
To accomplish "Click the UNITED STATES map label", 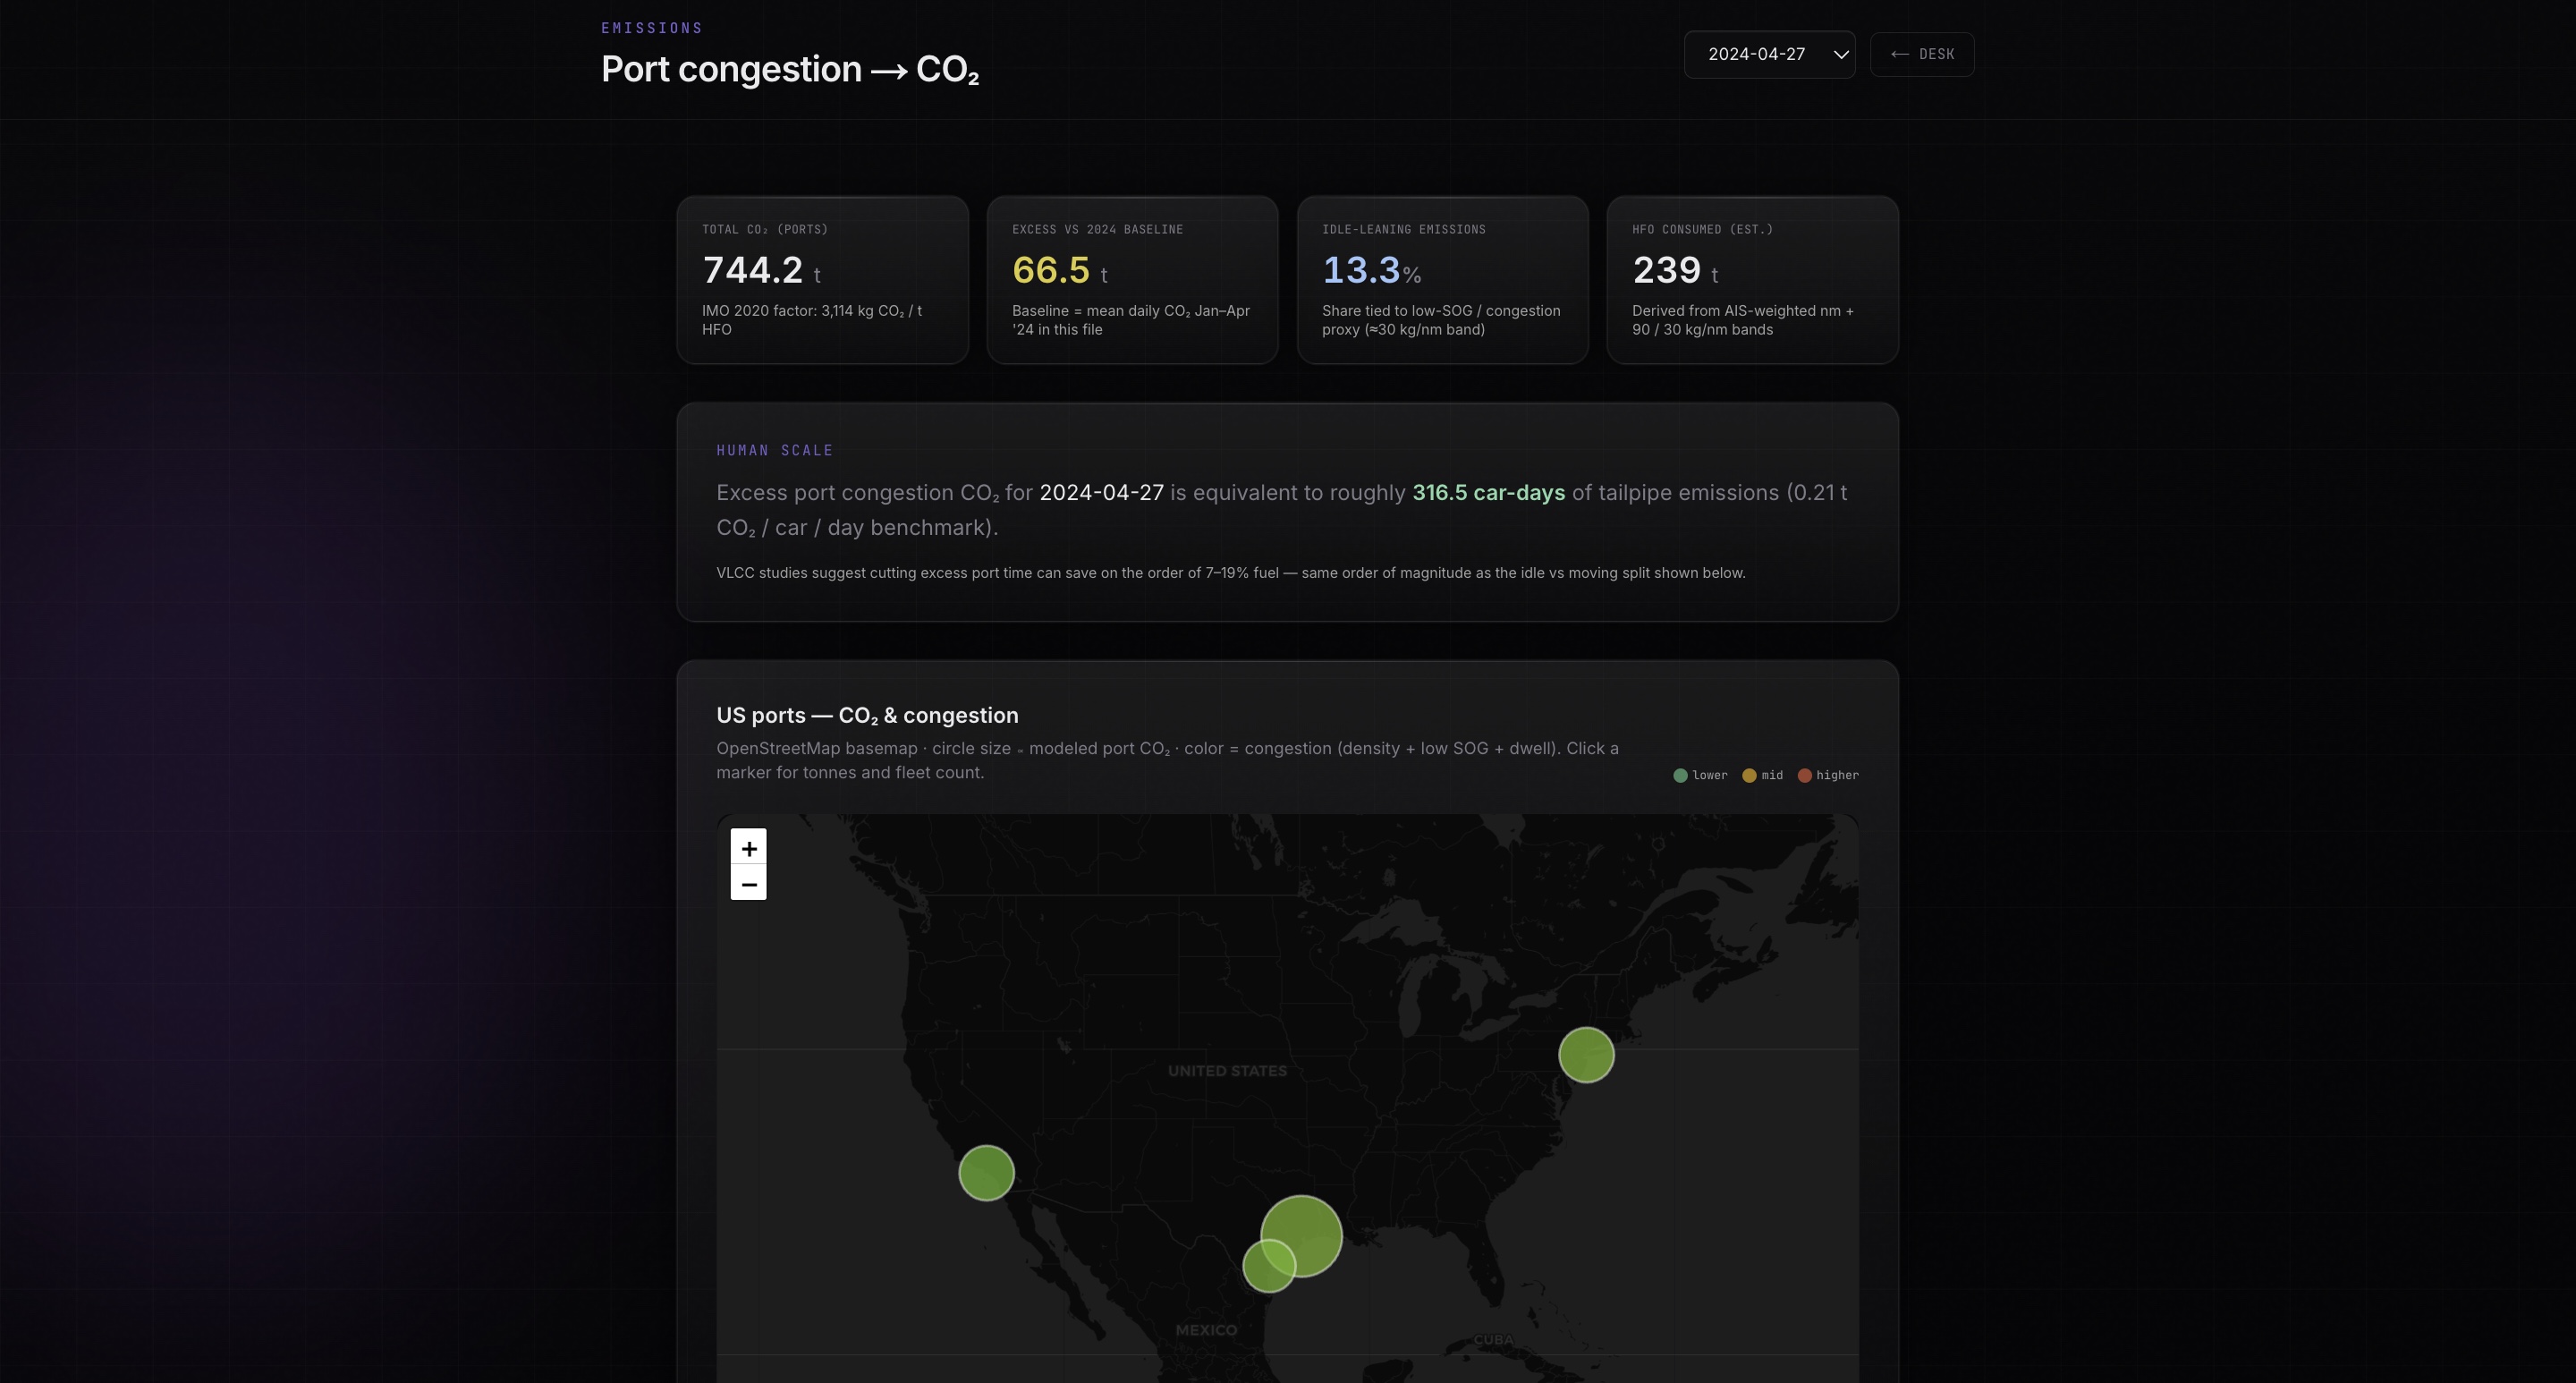I will (1227, 1071).
